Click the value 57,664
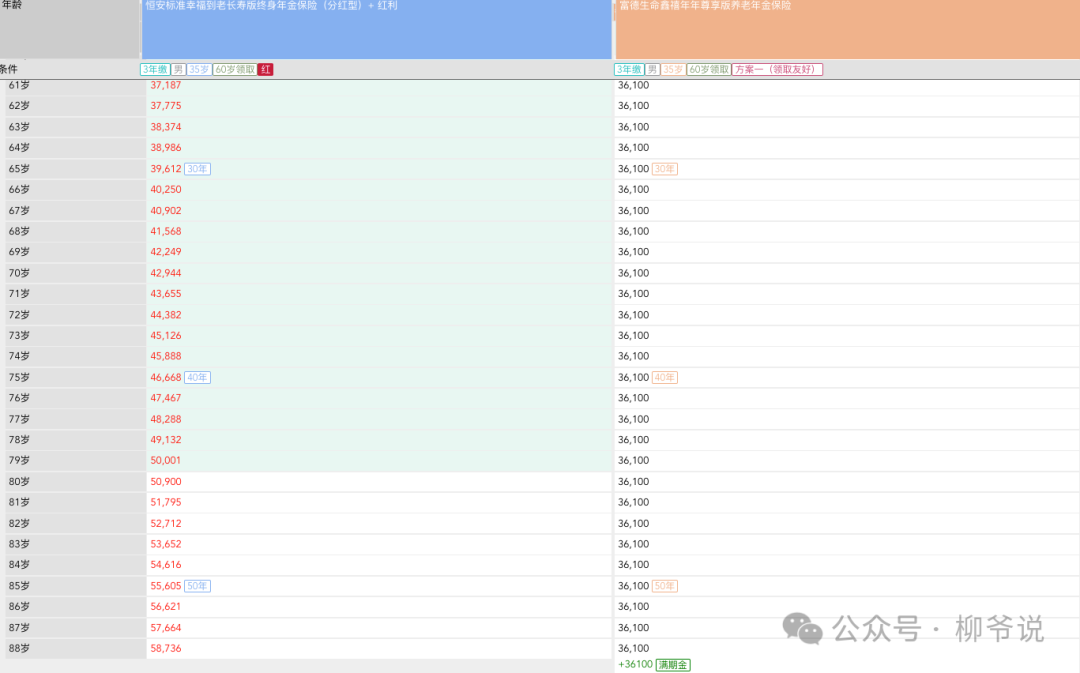 point(166,628)
